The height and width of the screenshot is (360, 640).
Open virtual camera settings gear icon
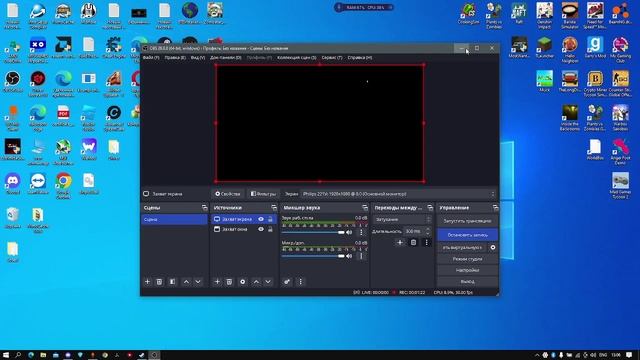[x=493, y=247]
